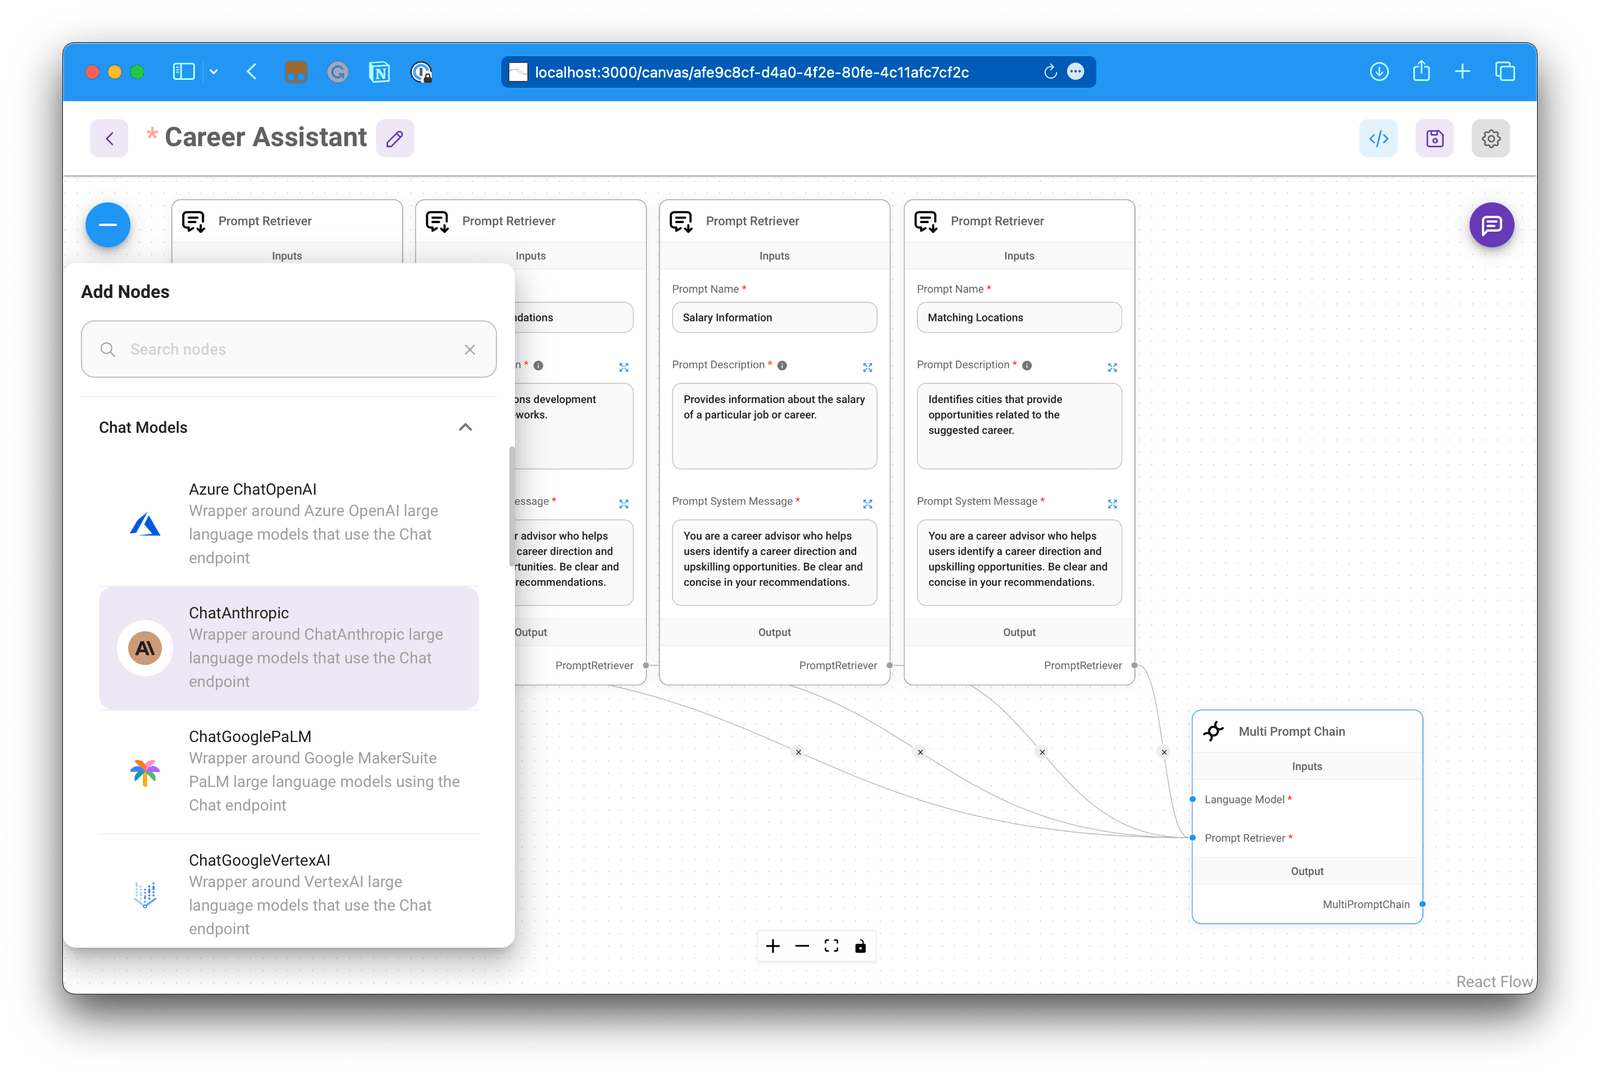
Task: Collapse the Chat Models section
Action: coord(465,427)
